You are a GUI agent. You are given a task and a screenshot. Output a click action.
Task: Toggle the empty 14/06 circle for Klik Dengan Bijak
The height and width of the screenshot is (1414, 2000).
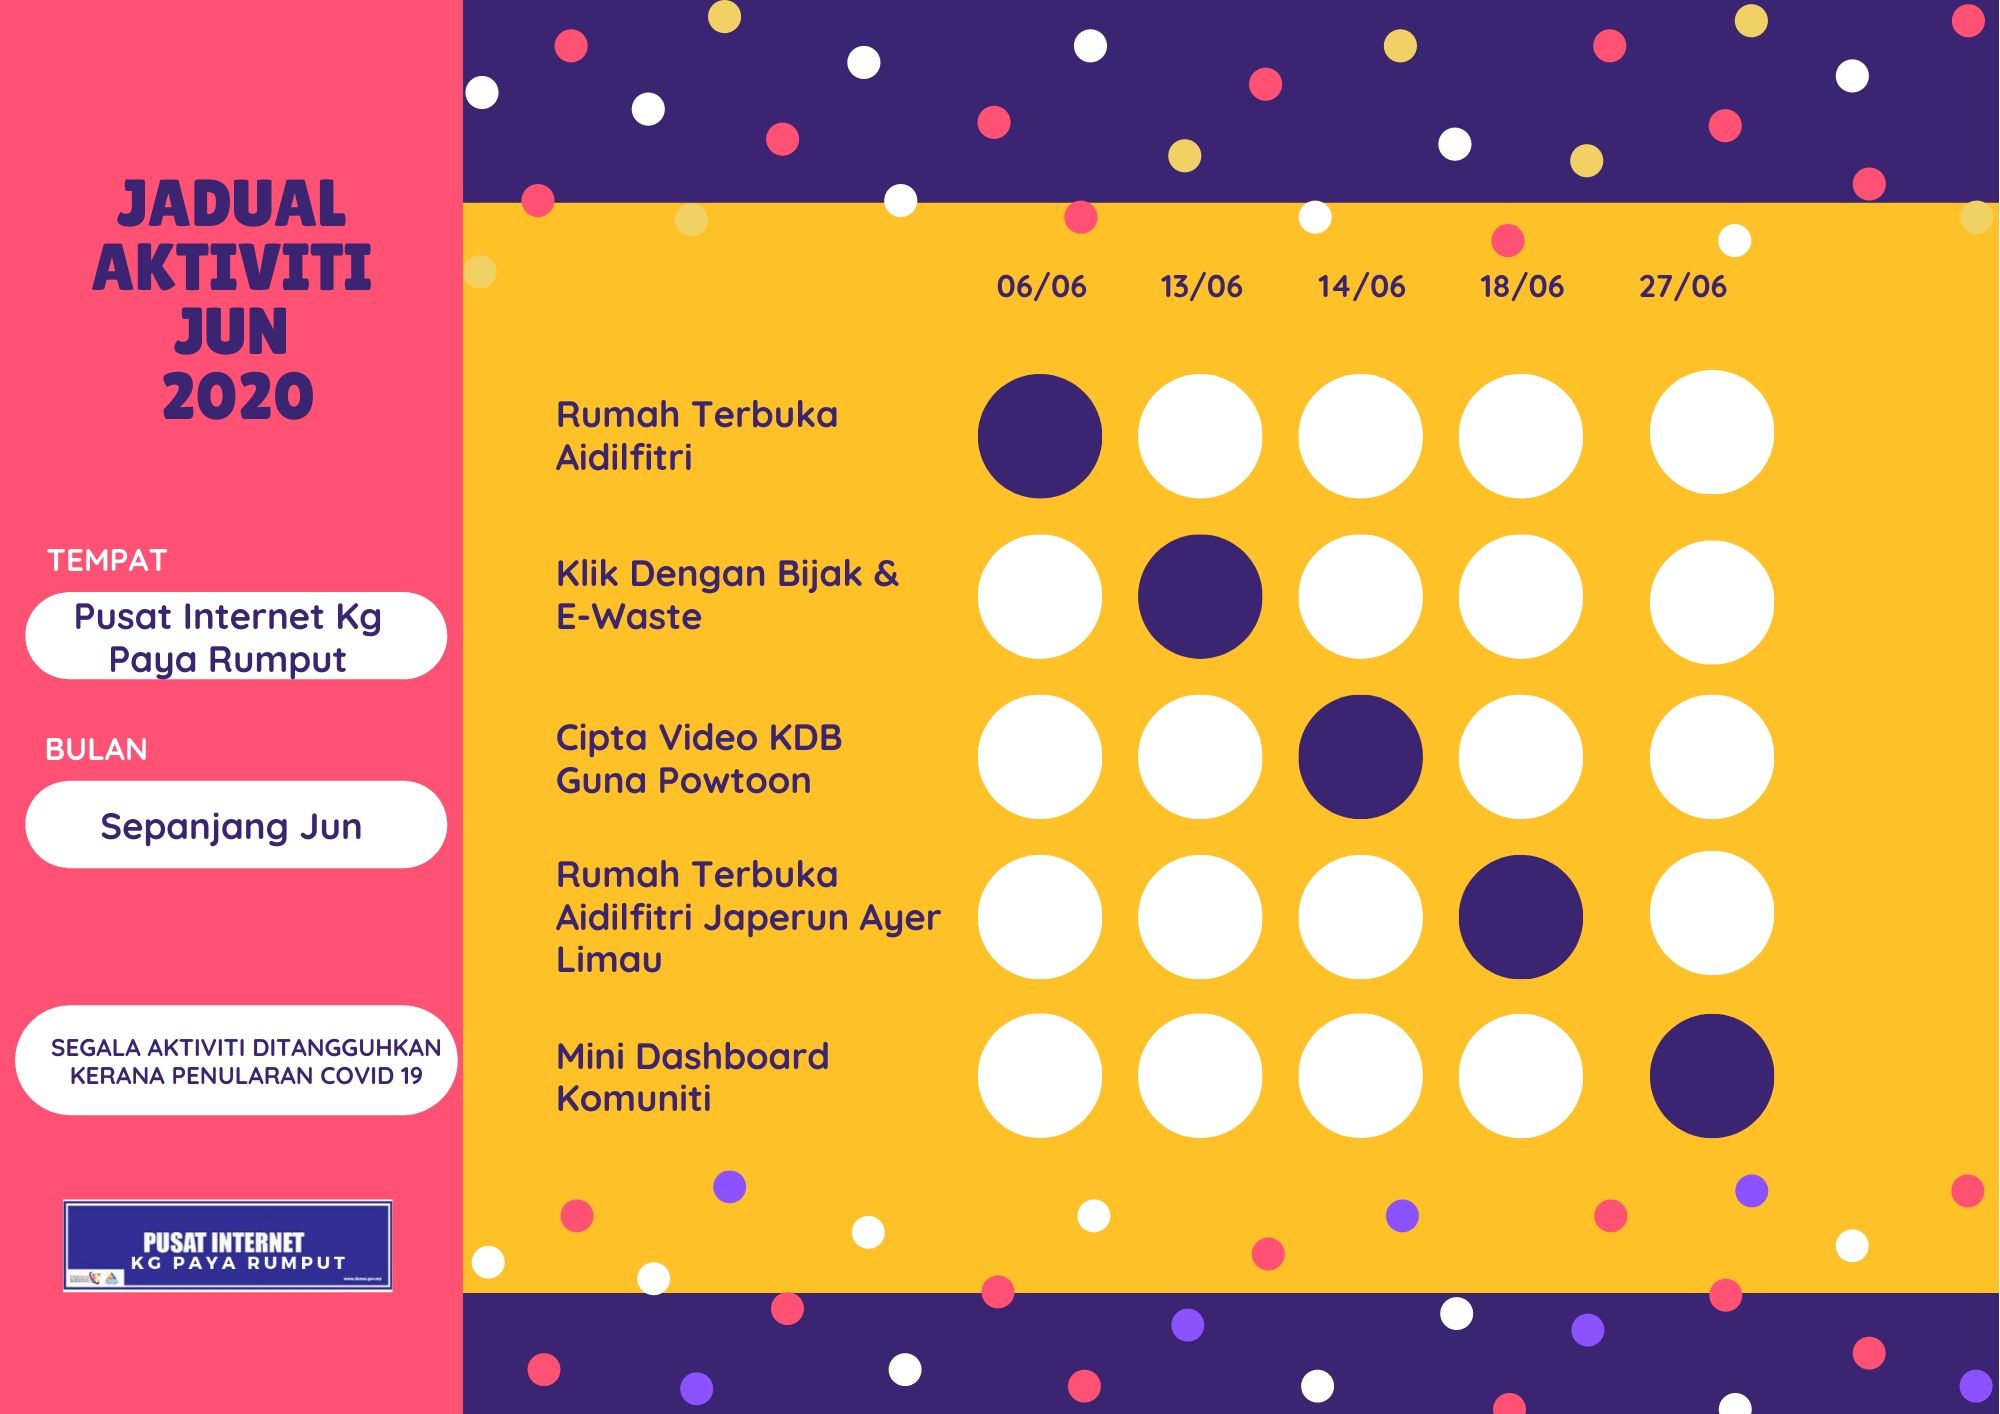(x=1360, y=597)
